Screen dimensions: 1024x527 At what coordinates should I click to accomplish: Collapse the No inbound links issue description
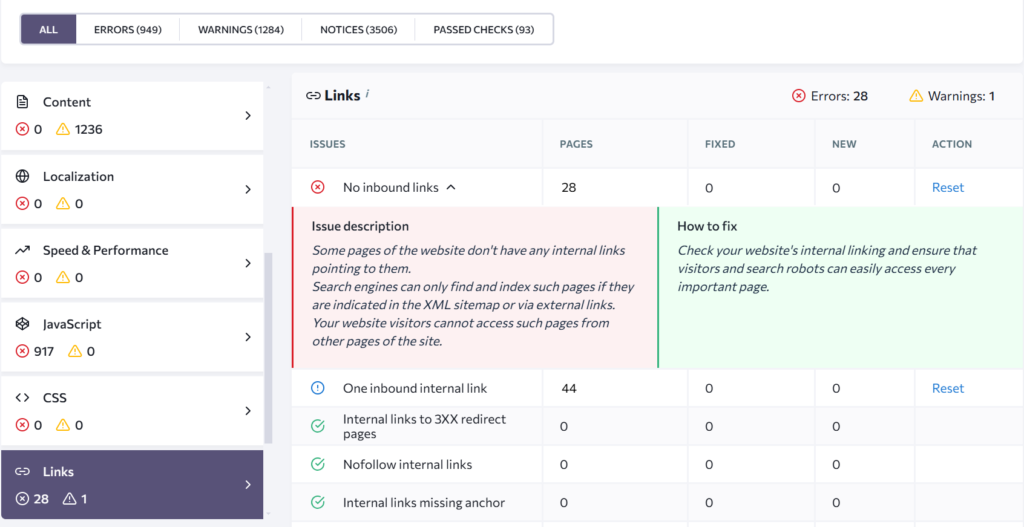pos(451,187)
